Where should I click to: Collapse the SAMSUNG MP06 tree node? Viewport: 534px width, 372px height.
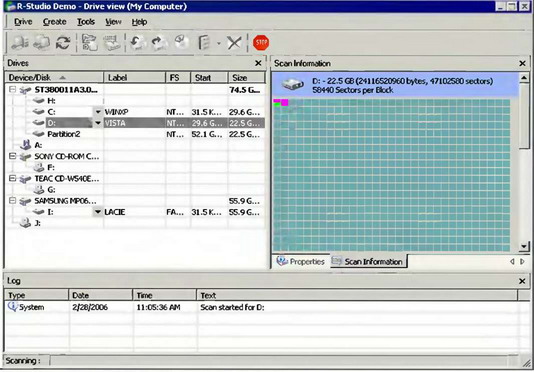click(13, 201)
